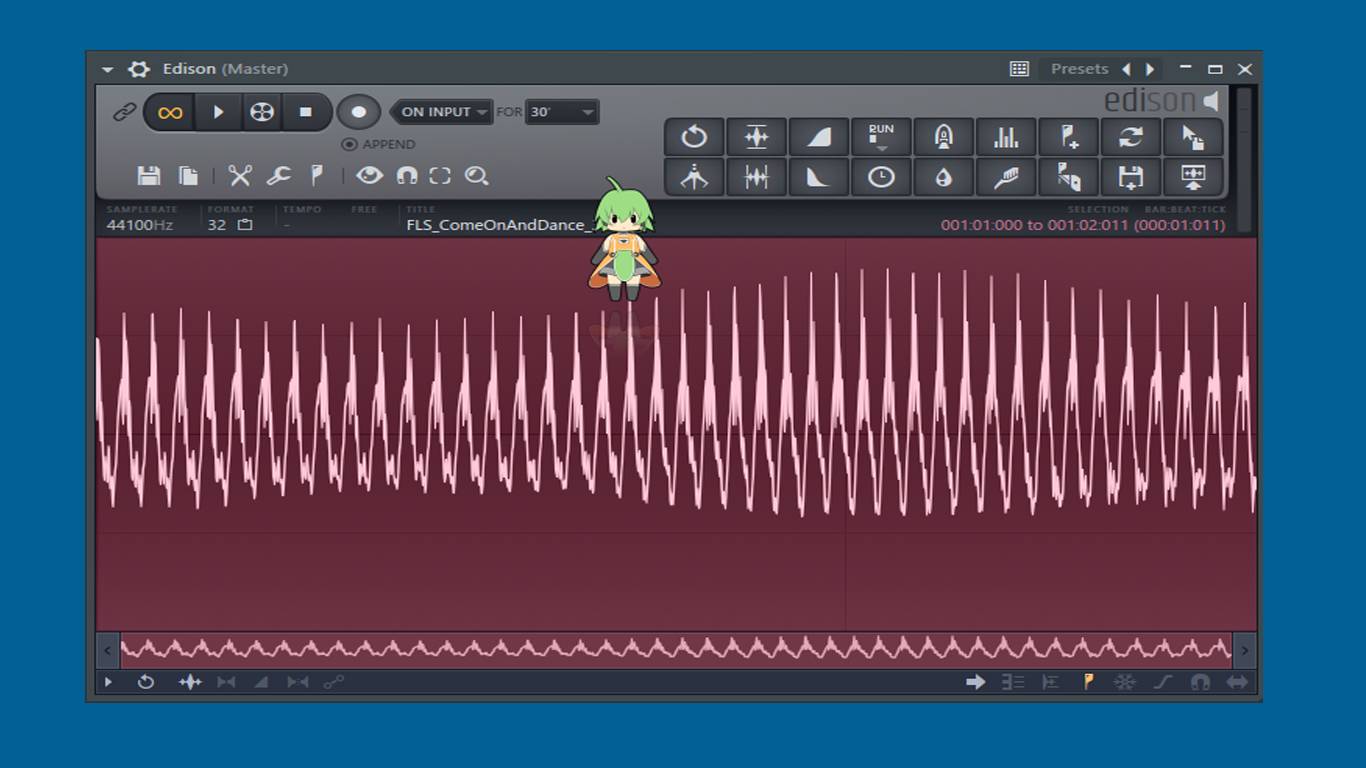Click the flag with plus add-marker icon
The height and width of the screenshot is (768, 1366).
[x=1068, y=137]
